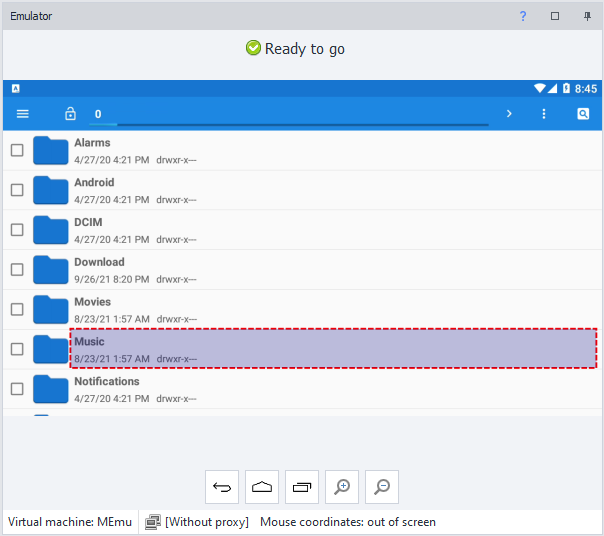Click the path bar showing 0

(x=290, y=114)
